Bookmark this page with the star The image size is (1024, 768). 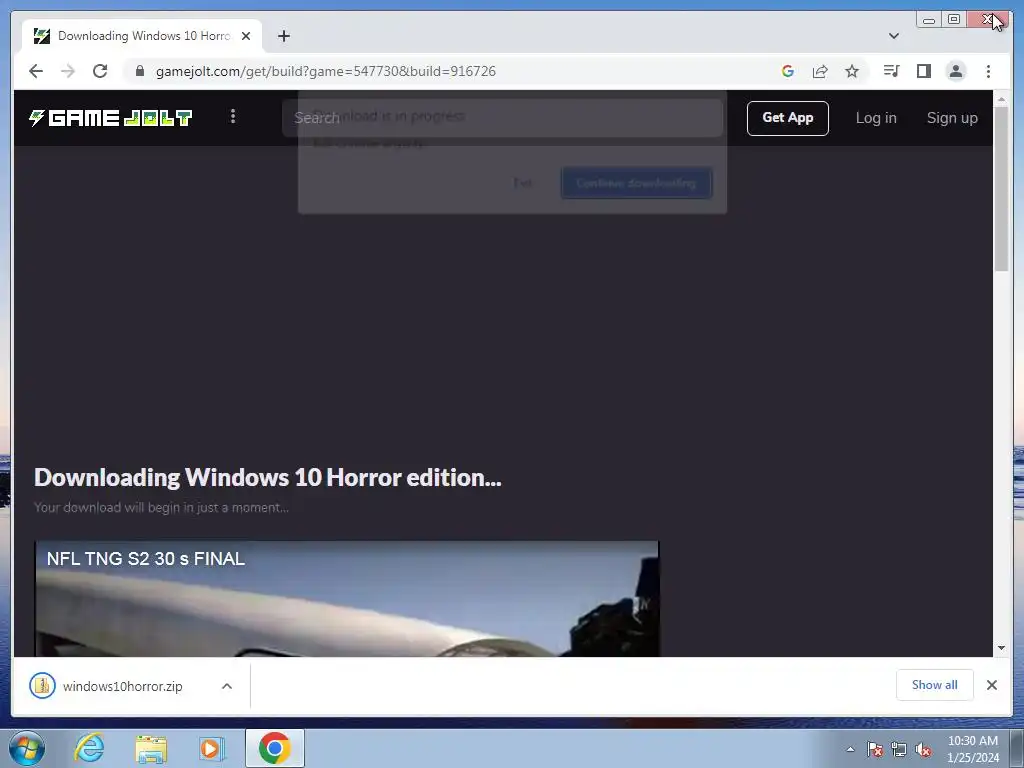852,71
